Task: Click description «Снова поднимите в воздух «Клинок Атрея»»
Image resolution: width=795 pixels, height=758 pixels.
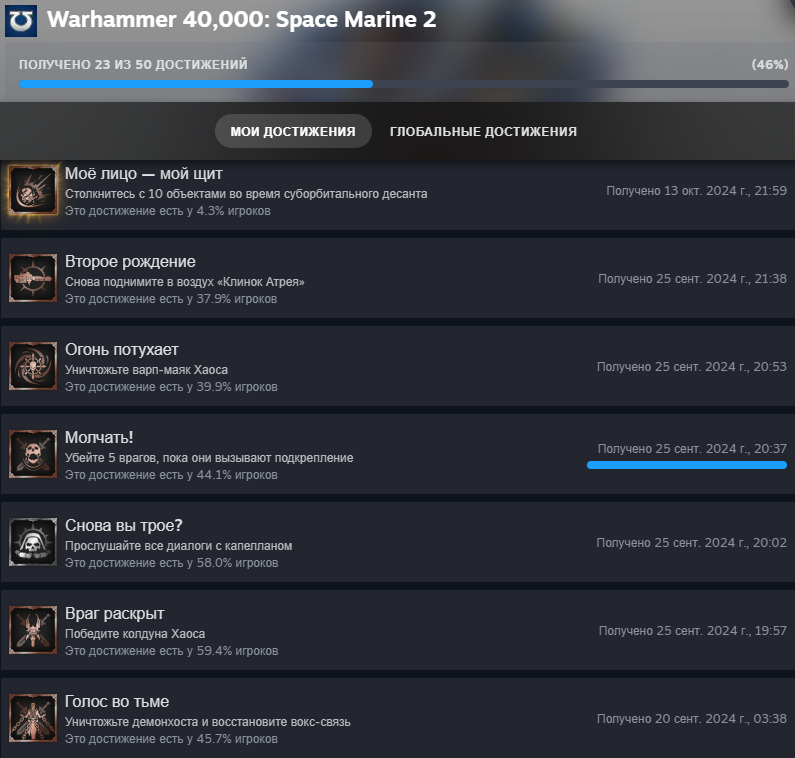Action: tap(185, 282)
